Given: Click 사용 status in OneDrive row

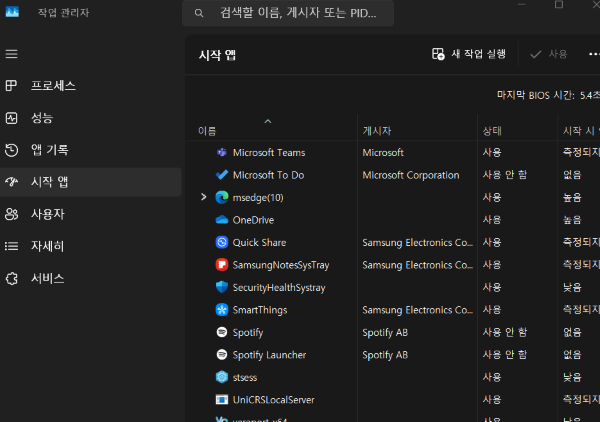Looking at the screenshot, I should click(492, 220).
